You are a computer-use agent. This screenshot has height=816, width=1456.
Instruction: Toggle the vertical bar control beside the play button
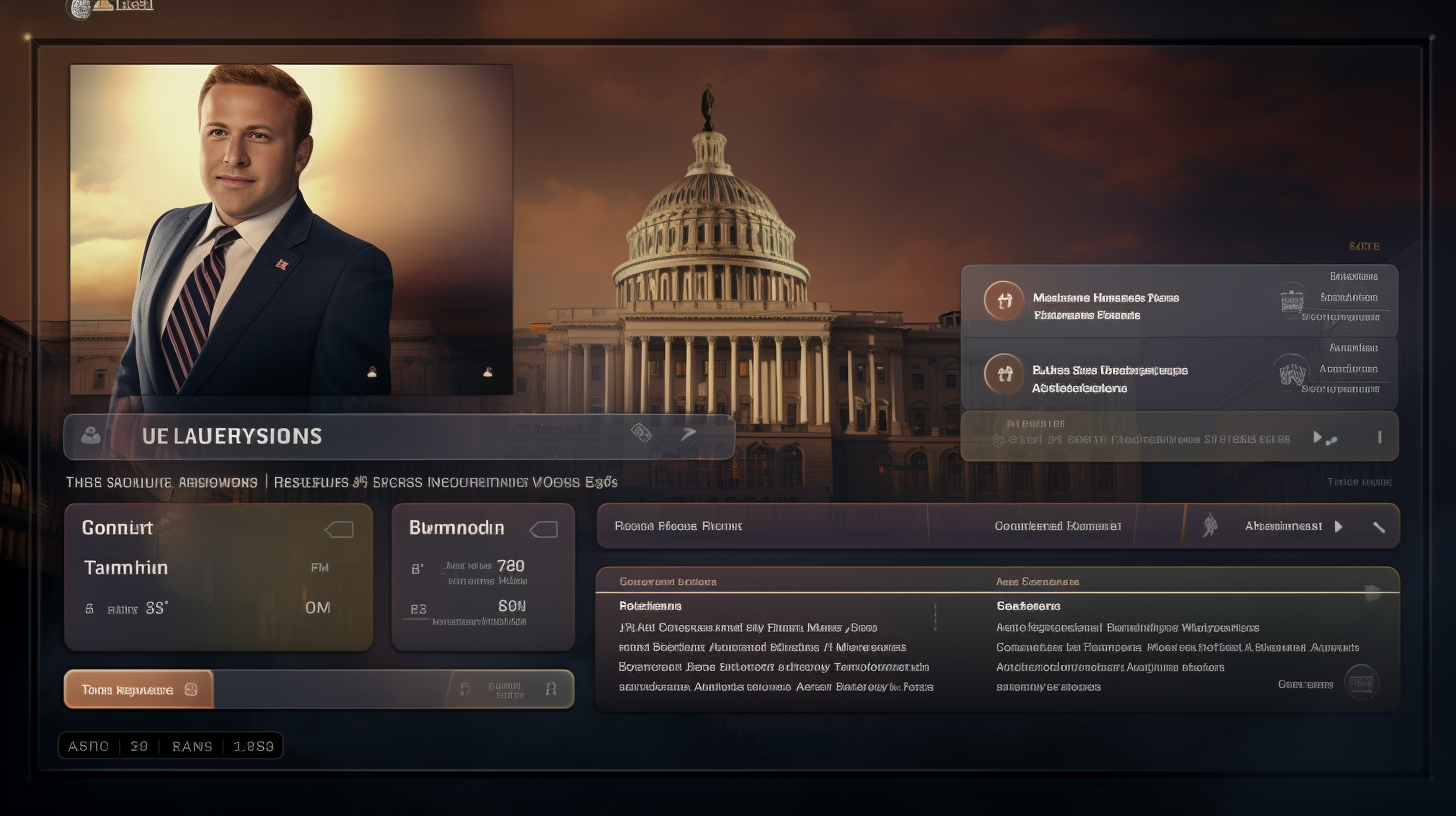coord(1379,437)
